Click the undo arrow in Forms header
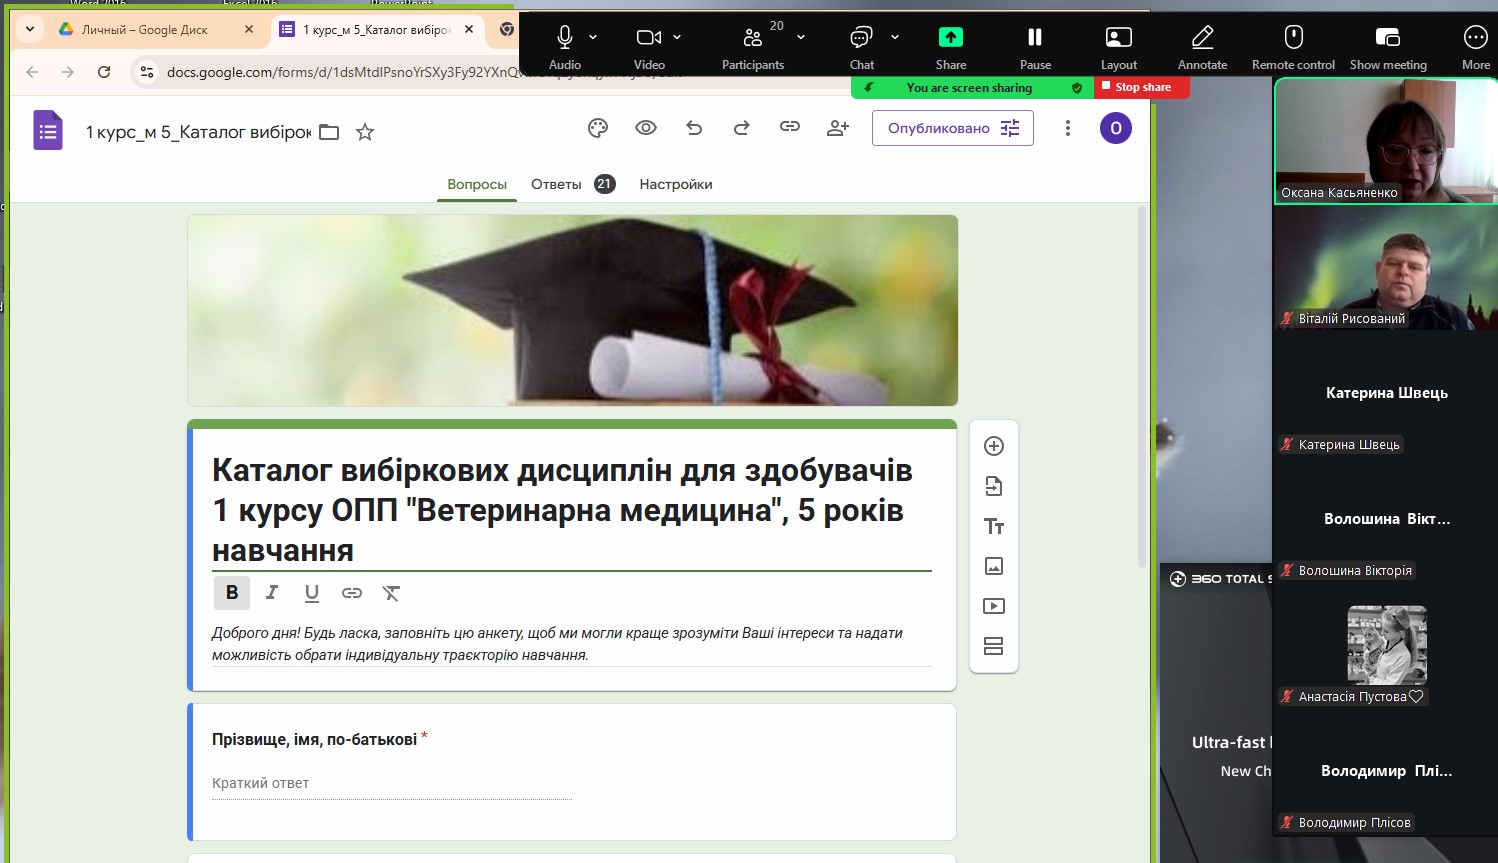Screen dimensions: 1498x863 click(x=694, y=128)
